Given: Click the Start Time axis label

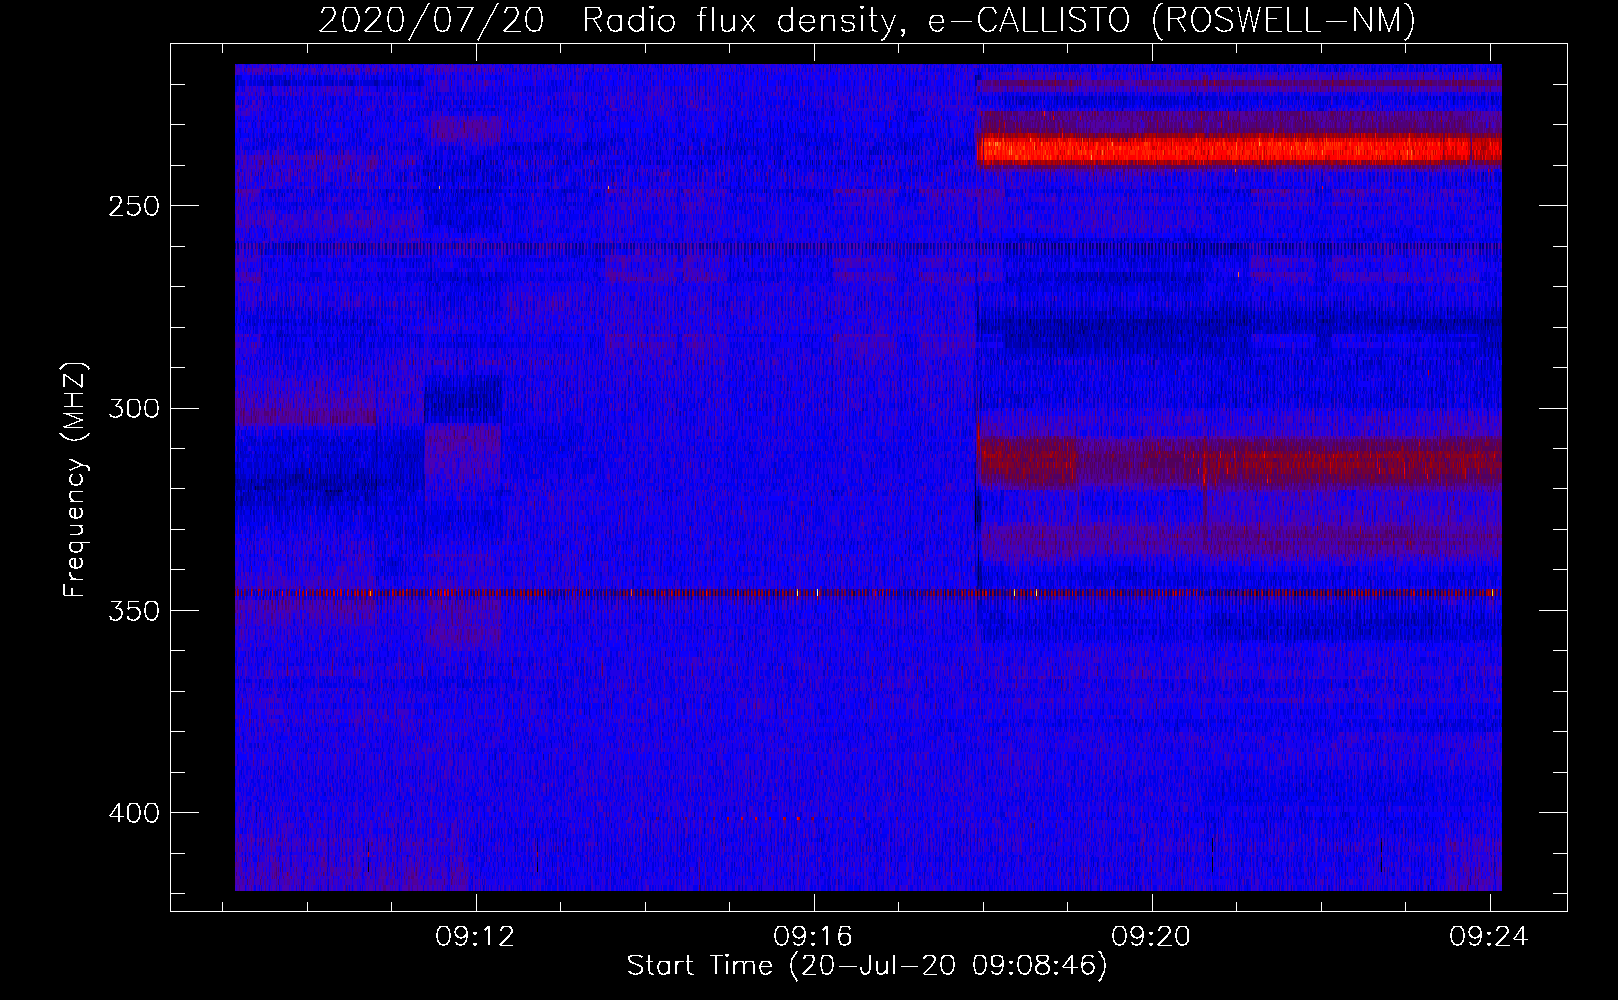Looking at the screenshot, I should click(x=867, y=966).
